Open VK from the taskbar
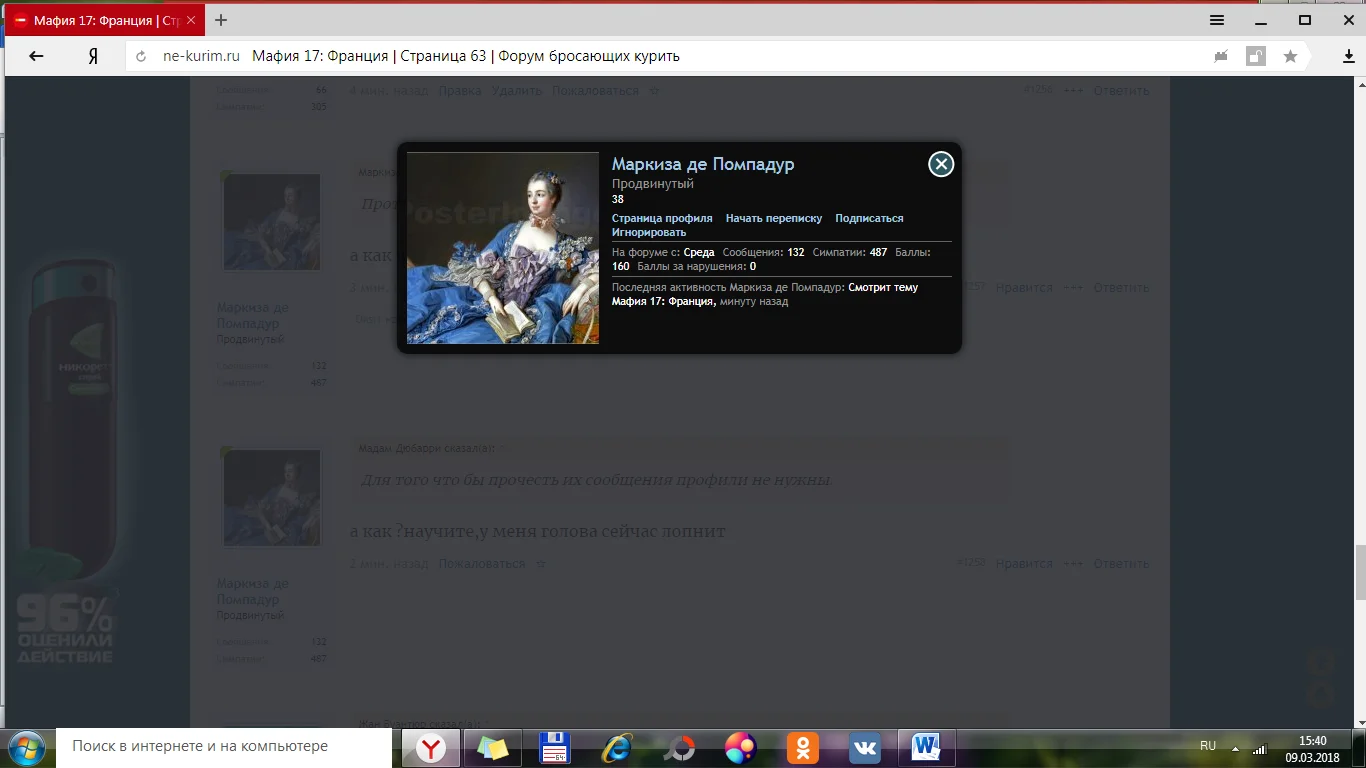 coord(865,747)
